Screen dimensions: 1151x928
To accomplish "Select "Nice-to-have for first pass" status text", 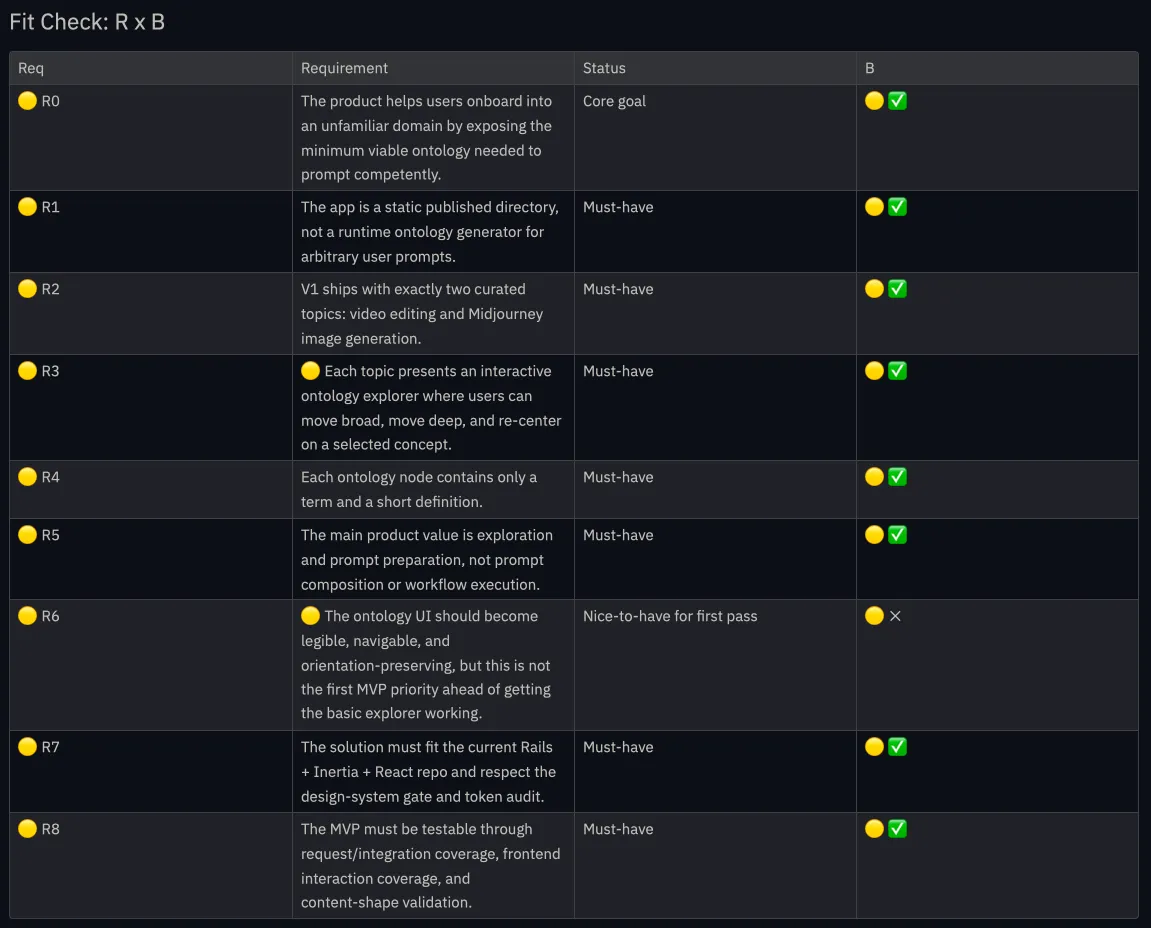I will (x=670, y=616).
